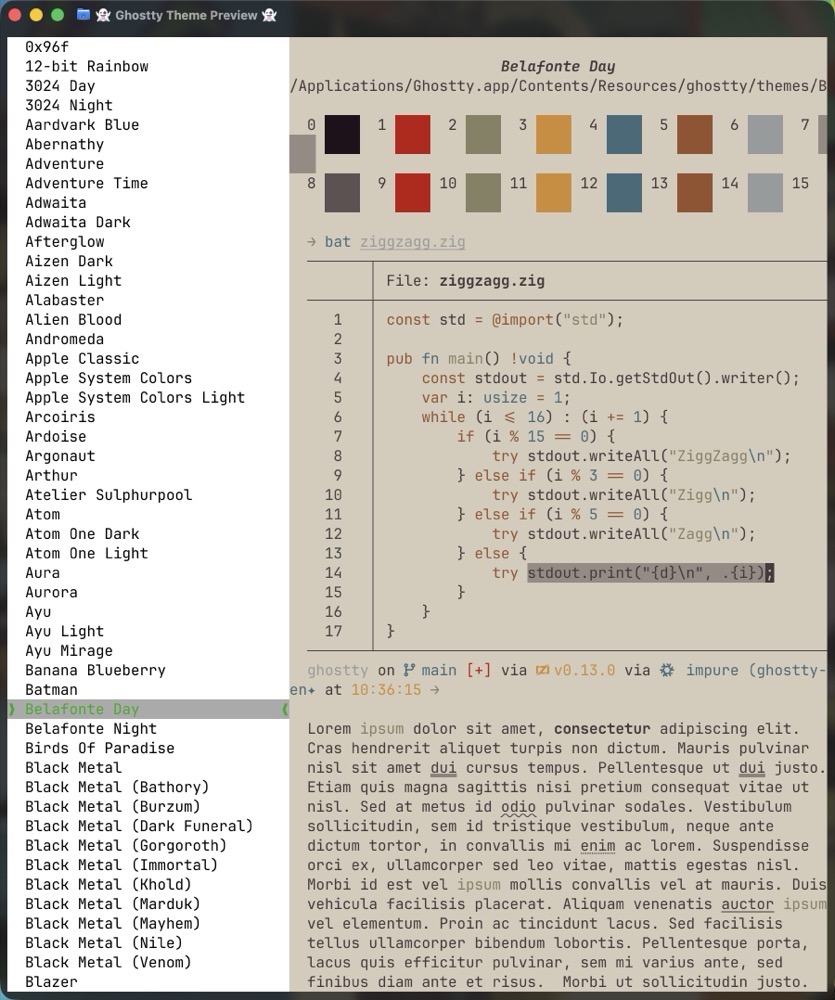
Task: Select Black Metal (Bathory) theme
Action: pyautogui.click(x=117, y=787)
